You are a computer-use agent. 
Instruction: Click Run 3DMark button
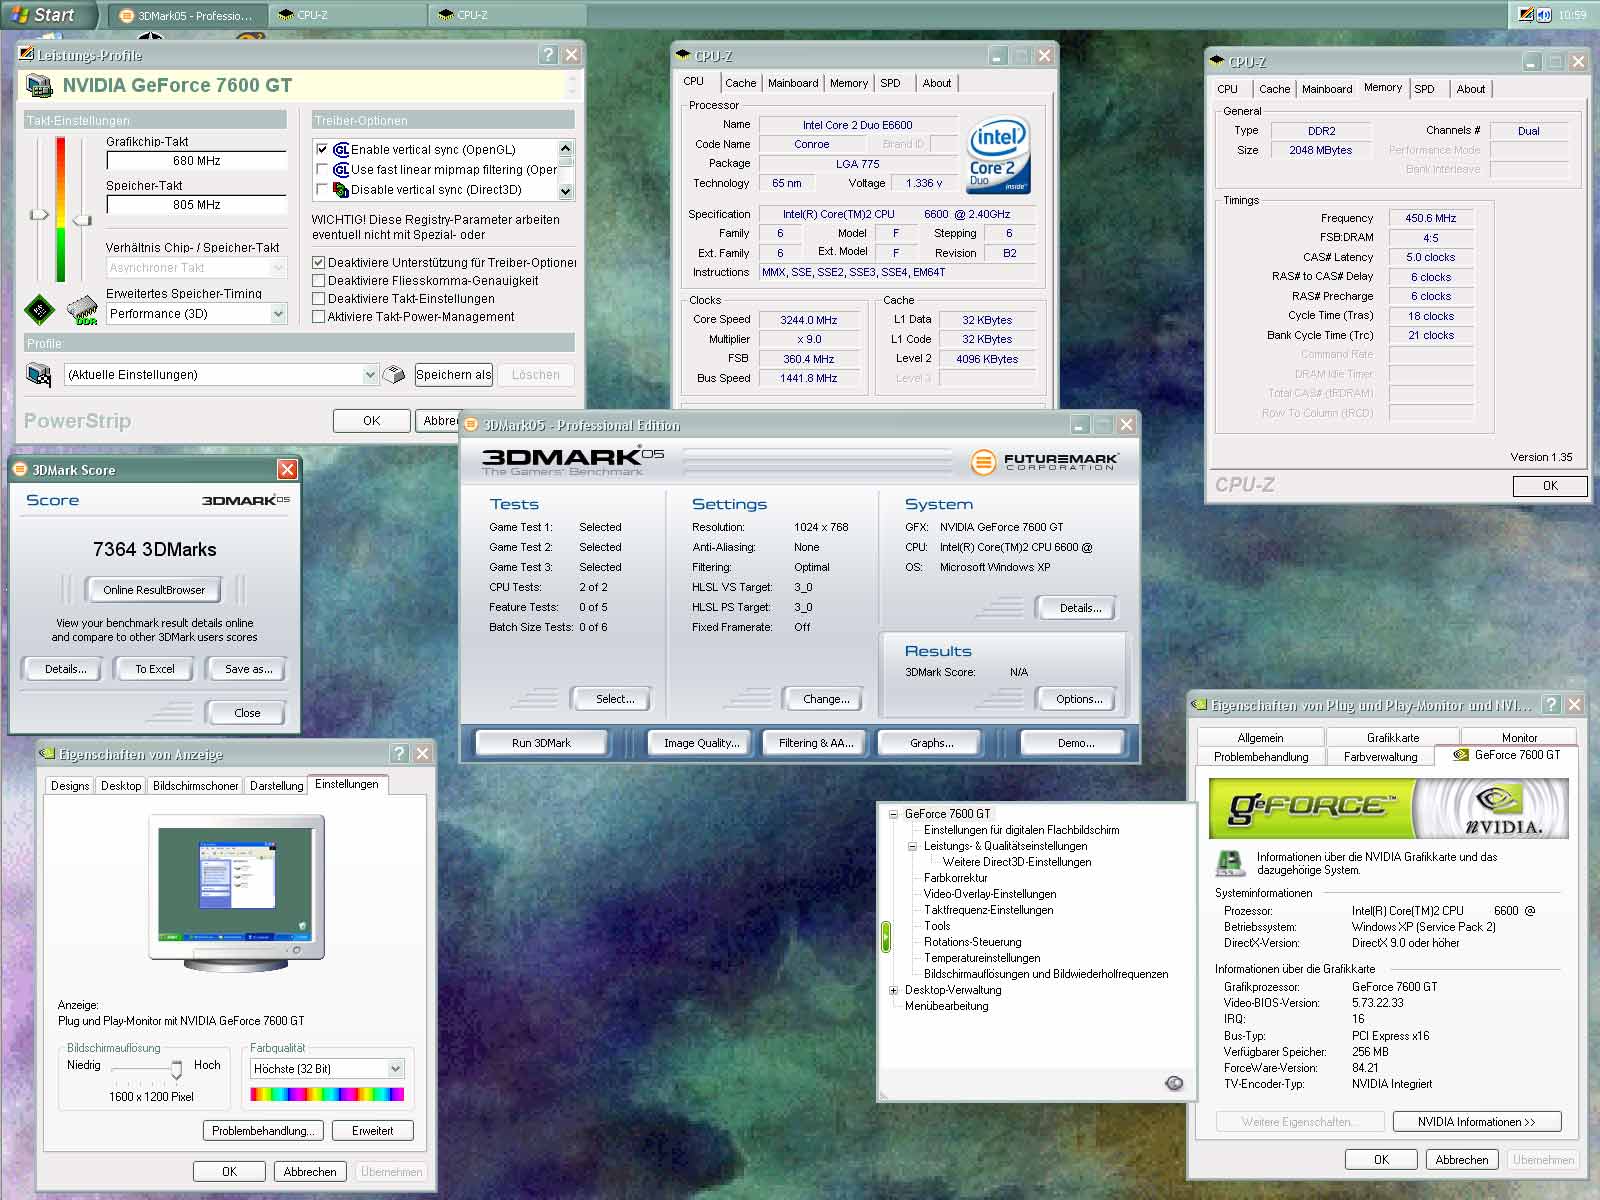click(541, 743)
